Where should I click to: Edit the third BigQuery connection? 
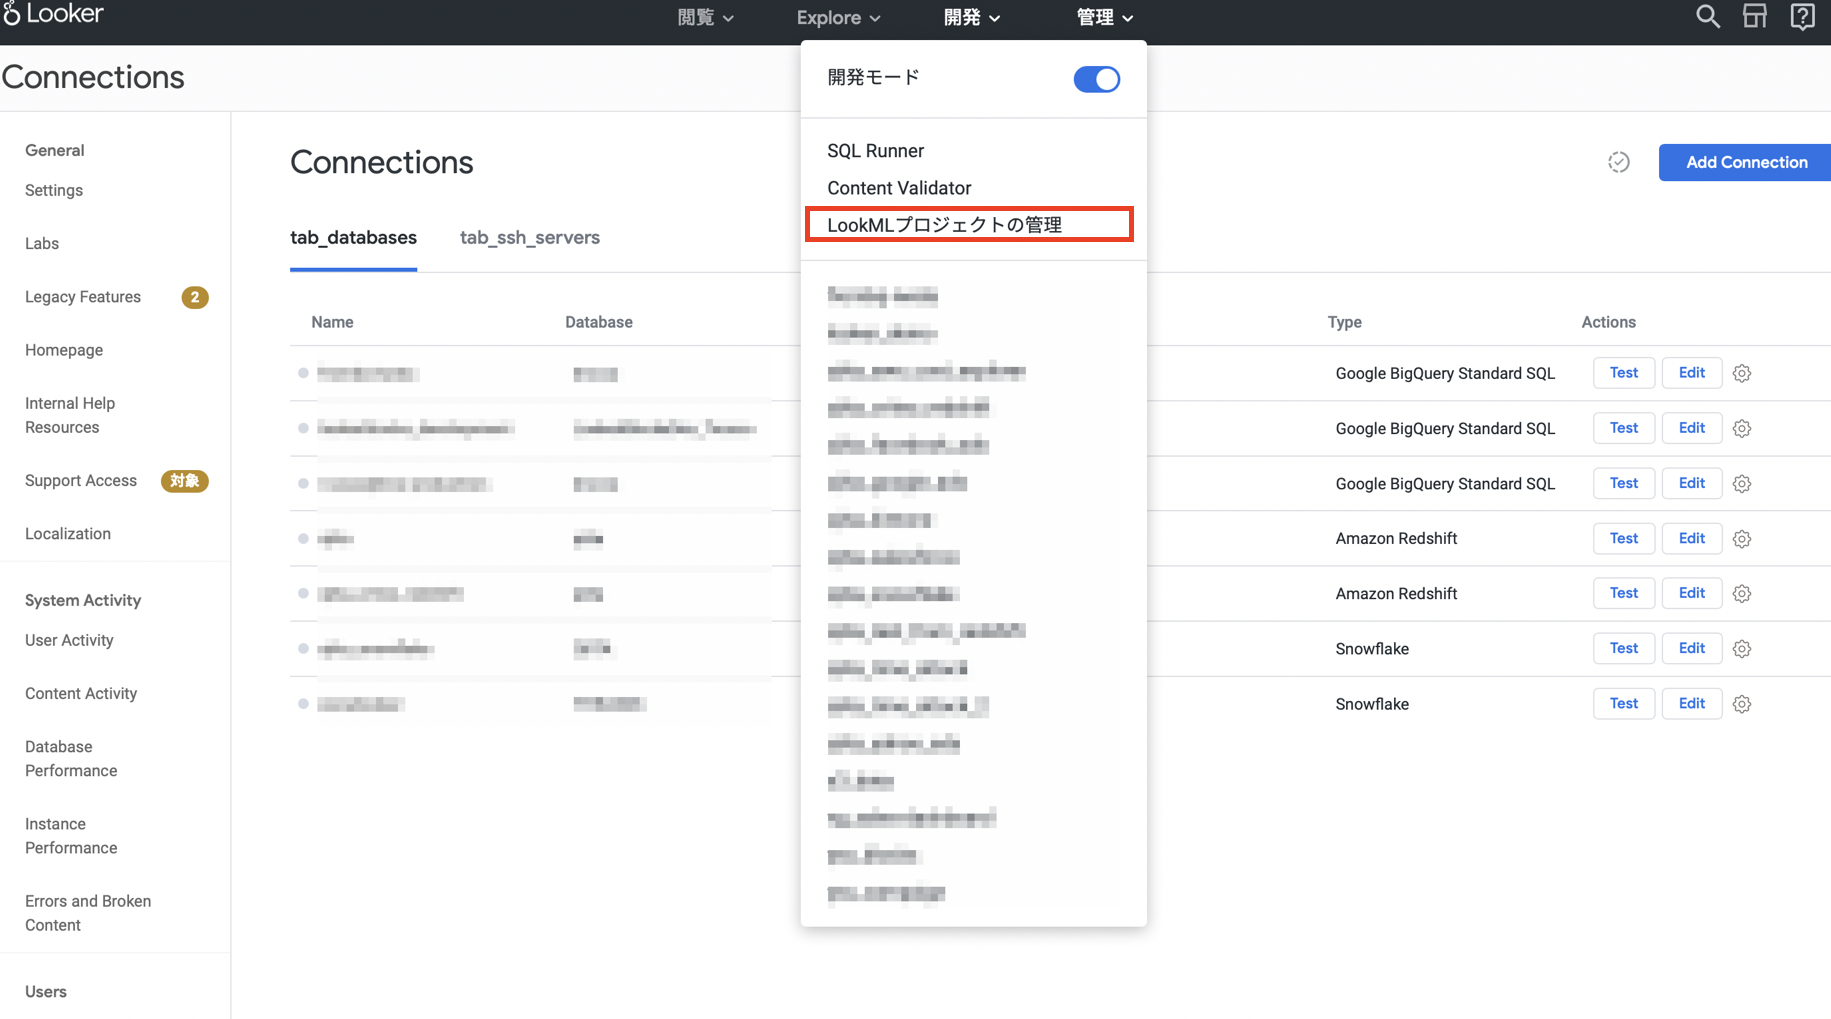pyautogui.click(x=1691, y=483)
